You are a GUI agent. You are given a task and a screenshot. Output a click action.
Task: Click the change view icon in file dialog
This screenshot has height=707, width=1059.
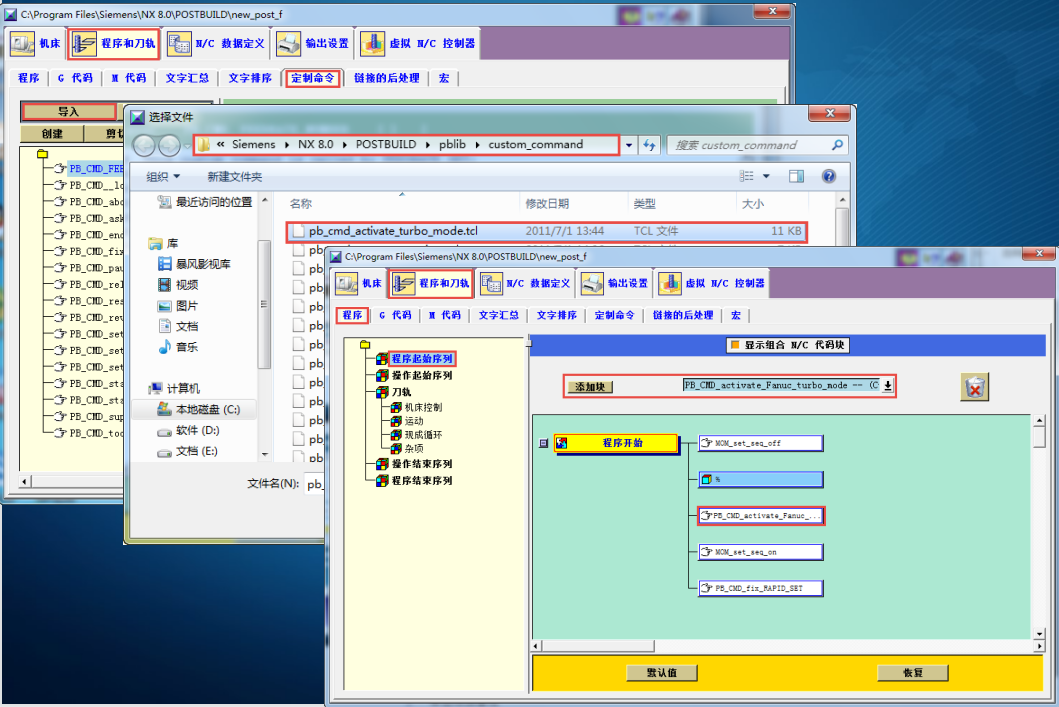(746, 176)
